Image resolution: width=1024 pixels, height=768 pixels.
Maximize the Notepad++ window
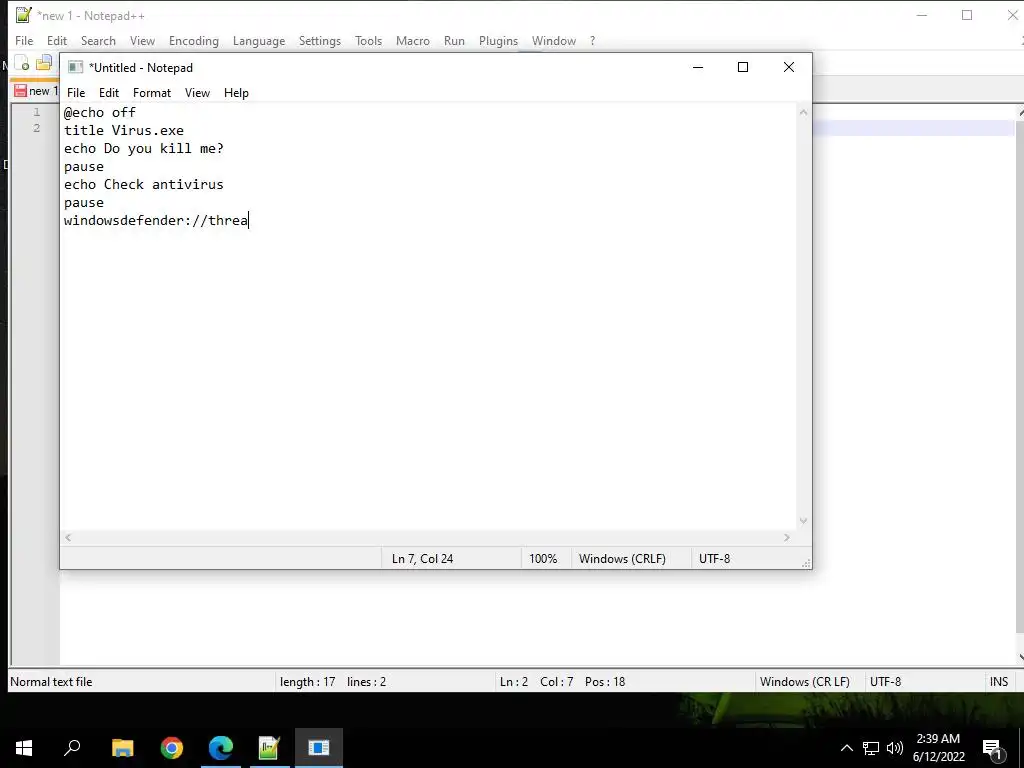coord(967,15)
